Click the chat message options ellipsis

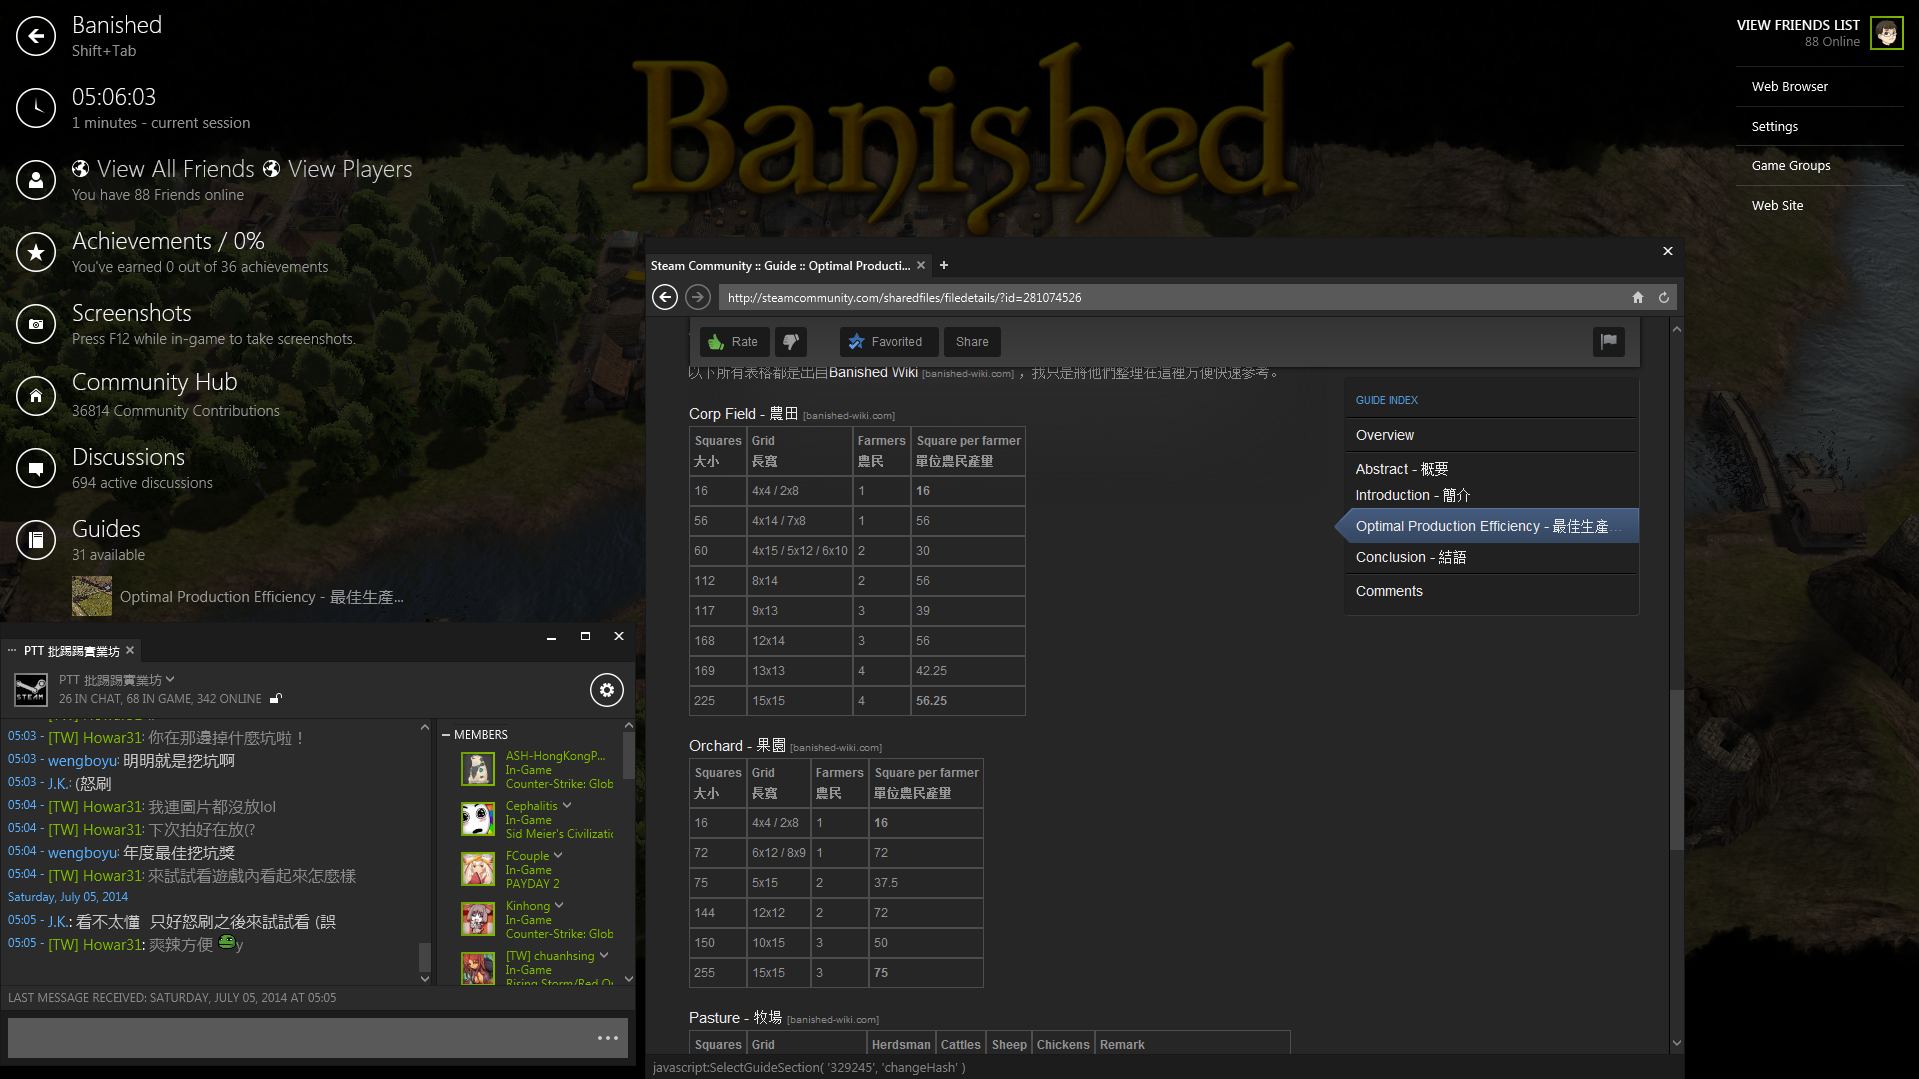[608, 1038]
